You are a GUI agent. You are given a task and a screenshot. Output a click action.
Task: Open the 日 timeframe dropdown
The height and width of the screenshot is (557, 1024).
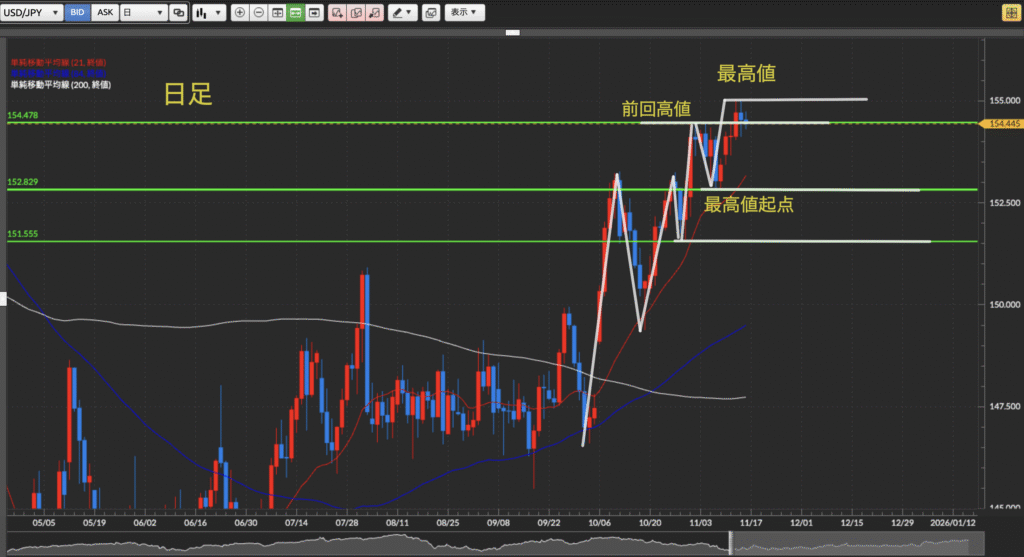click(x=143, y=13)
